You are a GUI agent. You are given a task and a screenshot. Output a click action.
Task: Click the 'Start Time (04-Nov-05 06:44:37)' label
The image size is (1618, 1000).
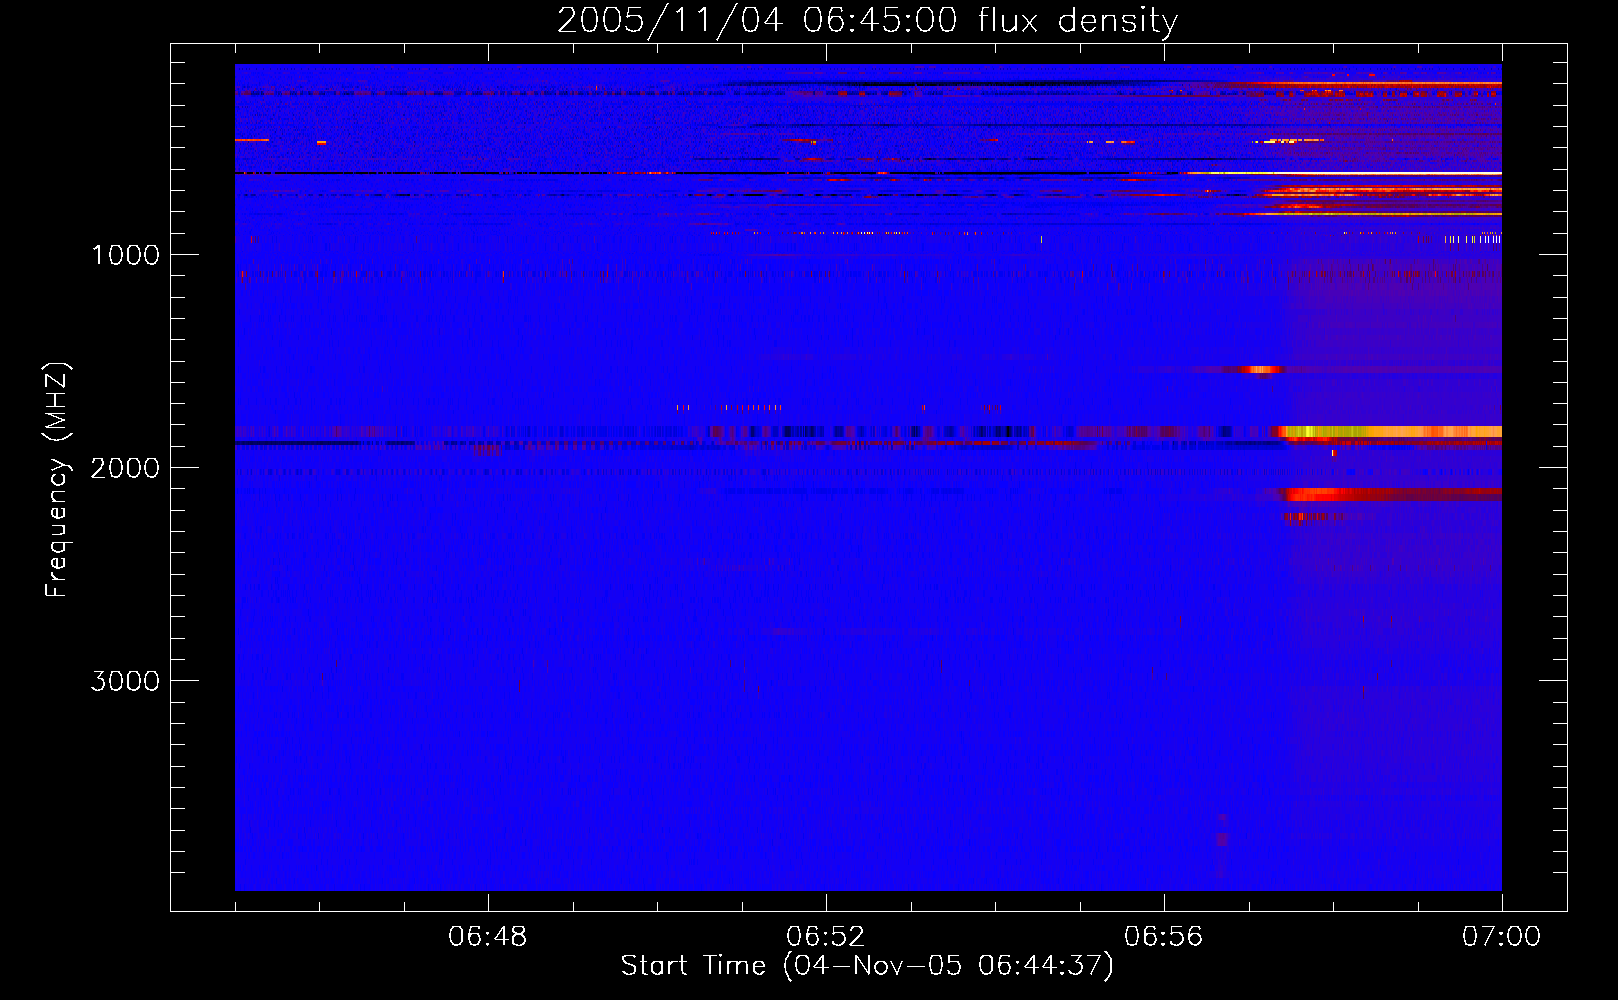coord(867,966)
